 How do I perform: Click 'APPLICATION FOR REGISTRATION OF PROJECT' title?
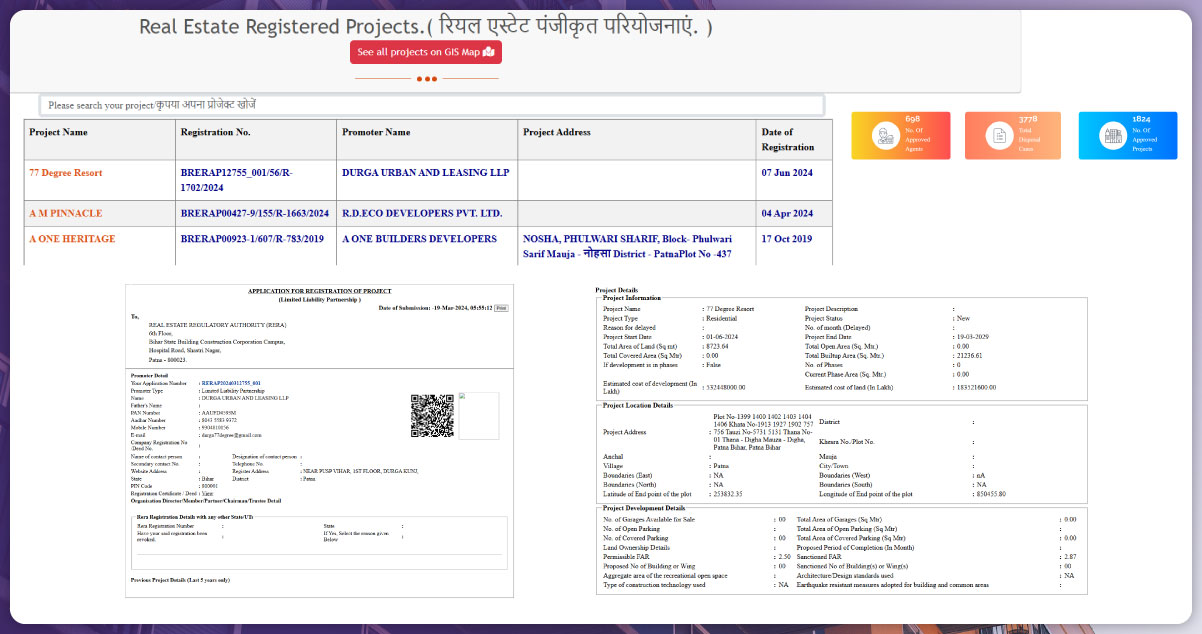click(x=318, y=290)
